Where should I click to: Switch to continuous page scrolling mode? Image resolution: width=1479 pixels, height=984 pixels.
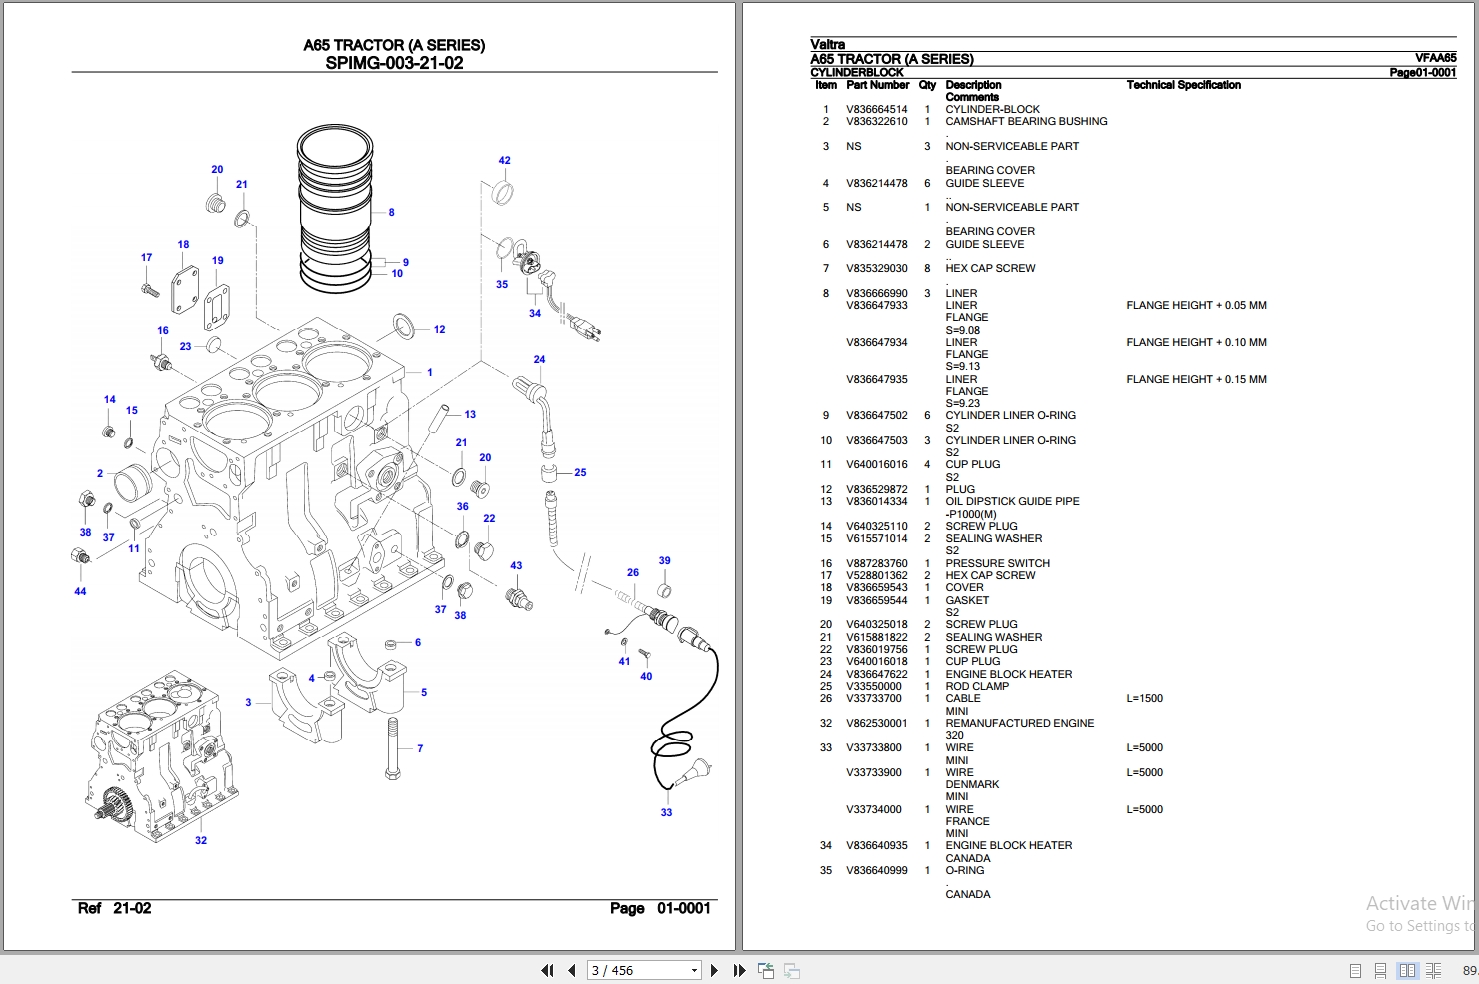pos(1380,970)
